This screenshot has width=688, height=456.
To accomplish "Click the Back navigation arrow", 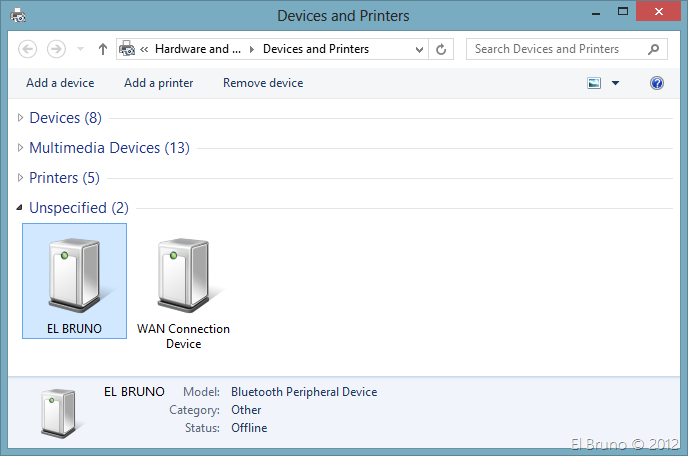I will 28,49.
